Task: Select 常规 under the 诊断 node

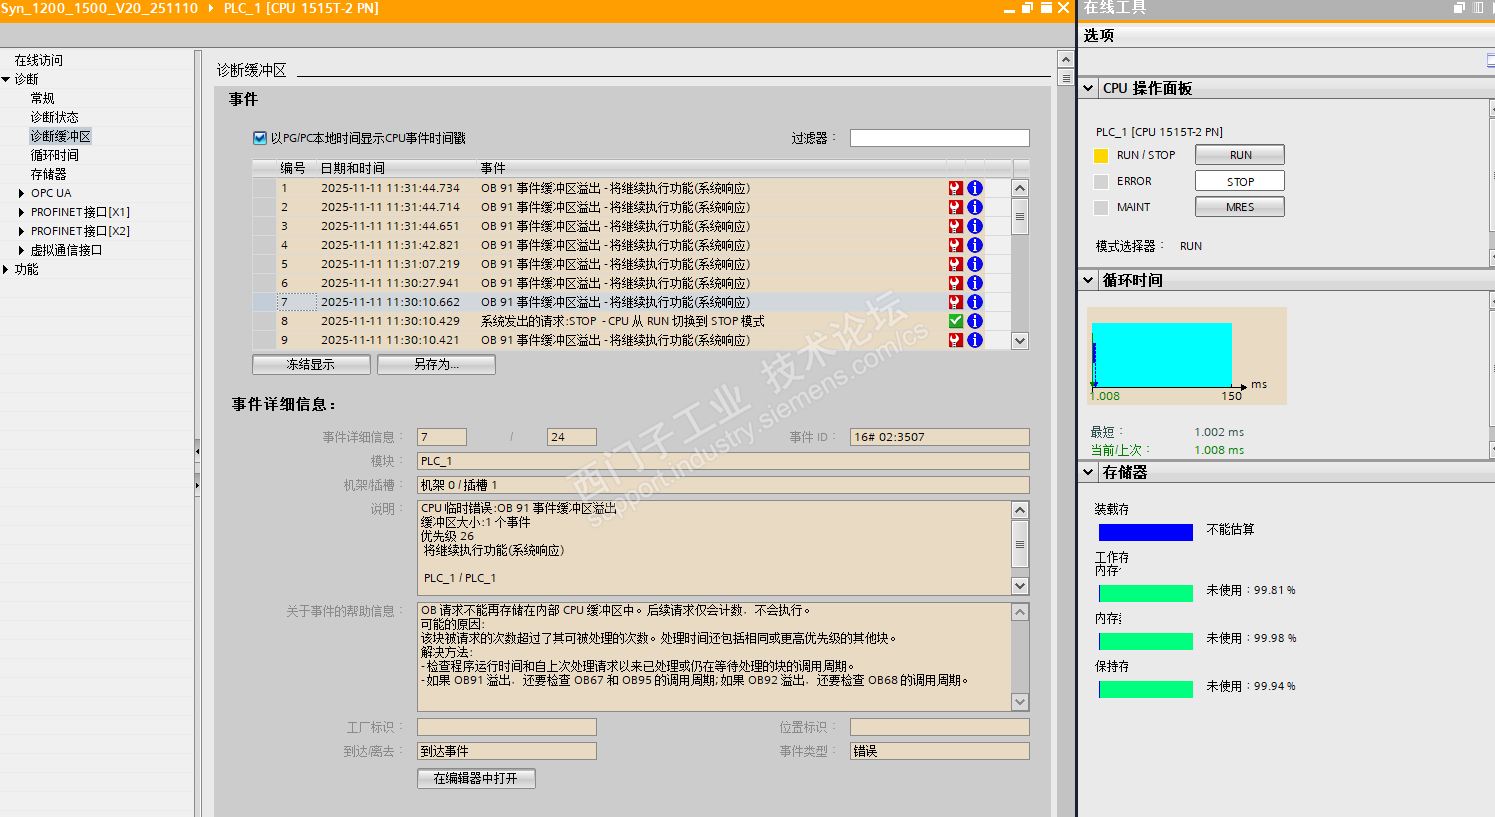Action: click(43, 98)
